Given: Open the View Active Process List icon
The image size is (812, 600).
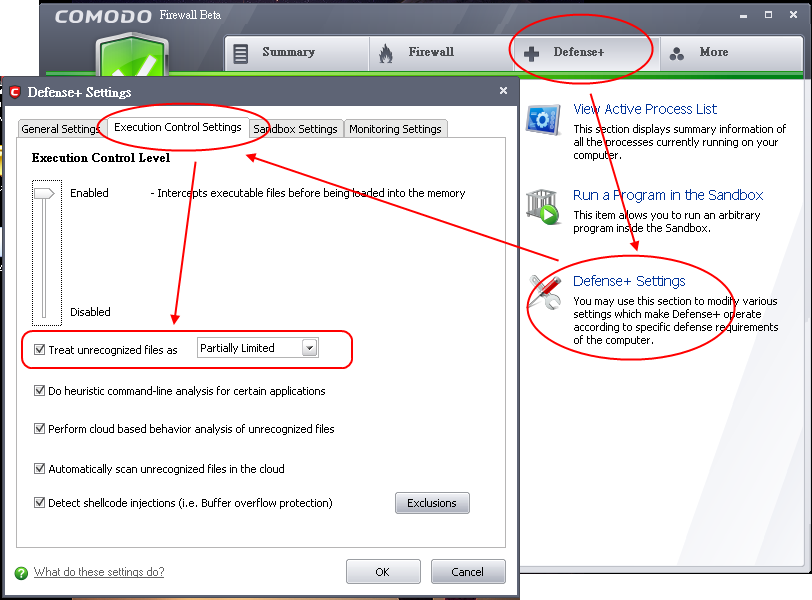Looking at the screenshot, I should pyautogui.click(x=544, y=120).
